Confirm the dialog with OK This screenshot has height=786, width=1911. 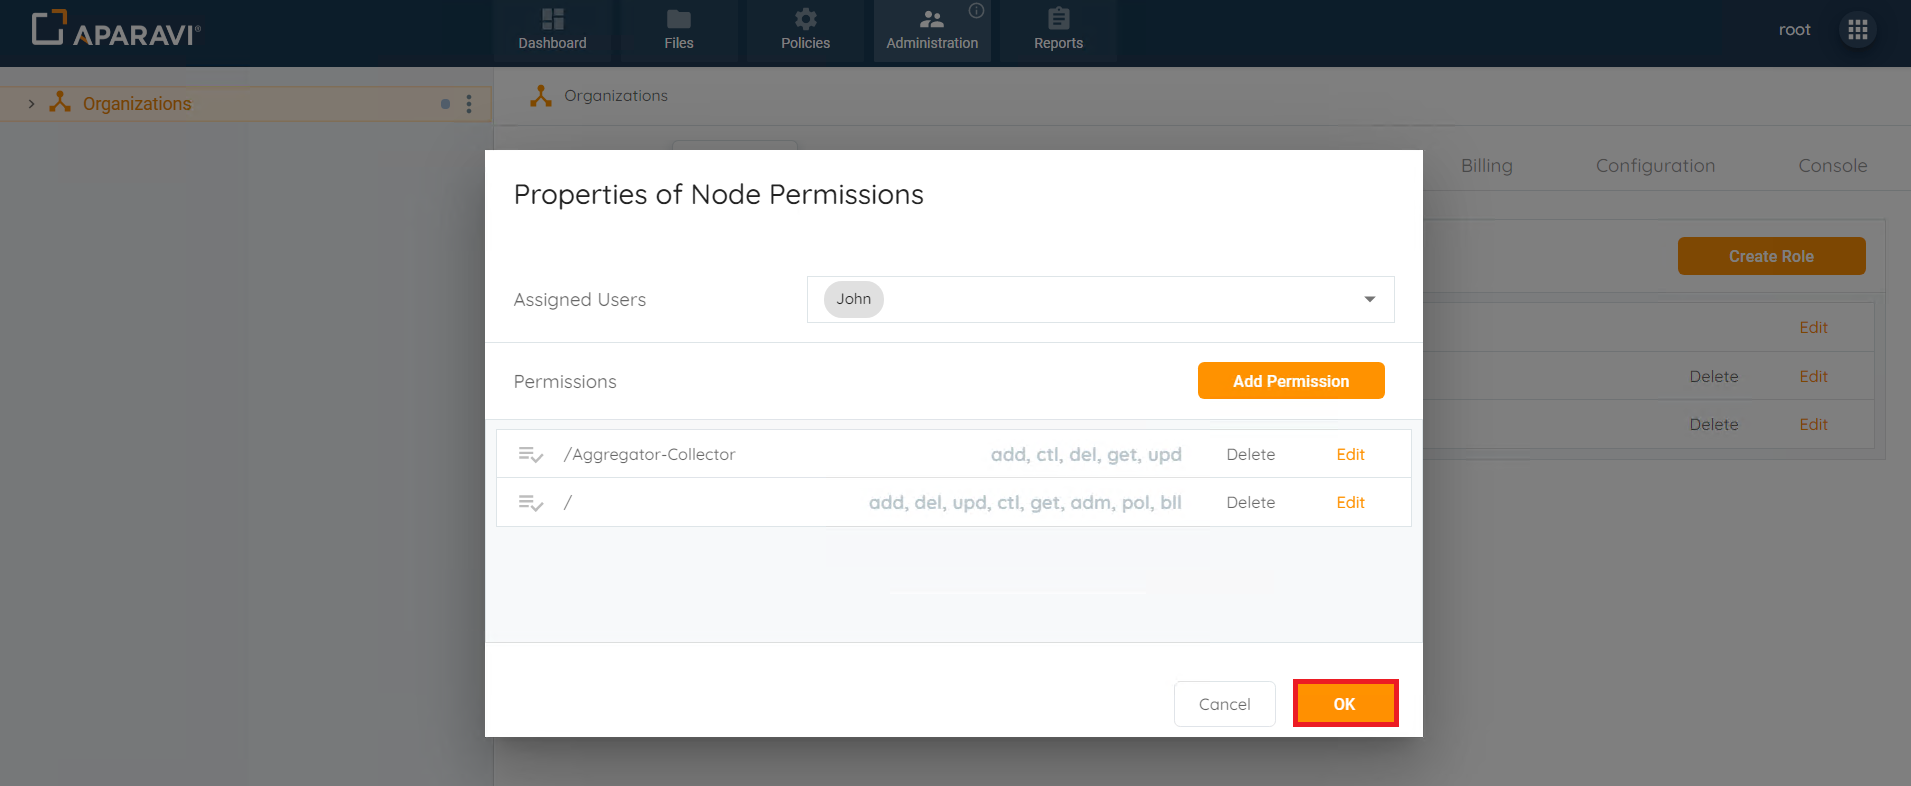click(x=1344, y=704)
